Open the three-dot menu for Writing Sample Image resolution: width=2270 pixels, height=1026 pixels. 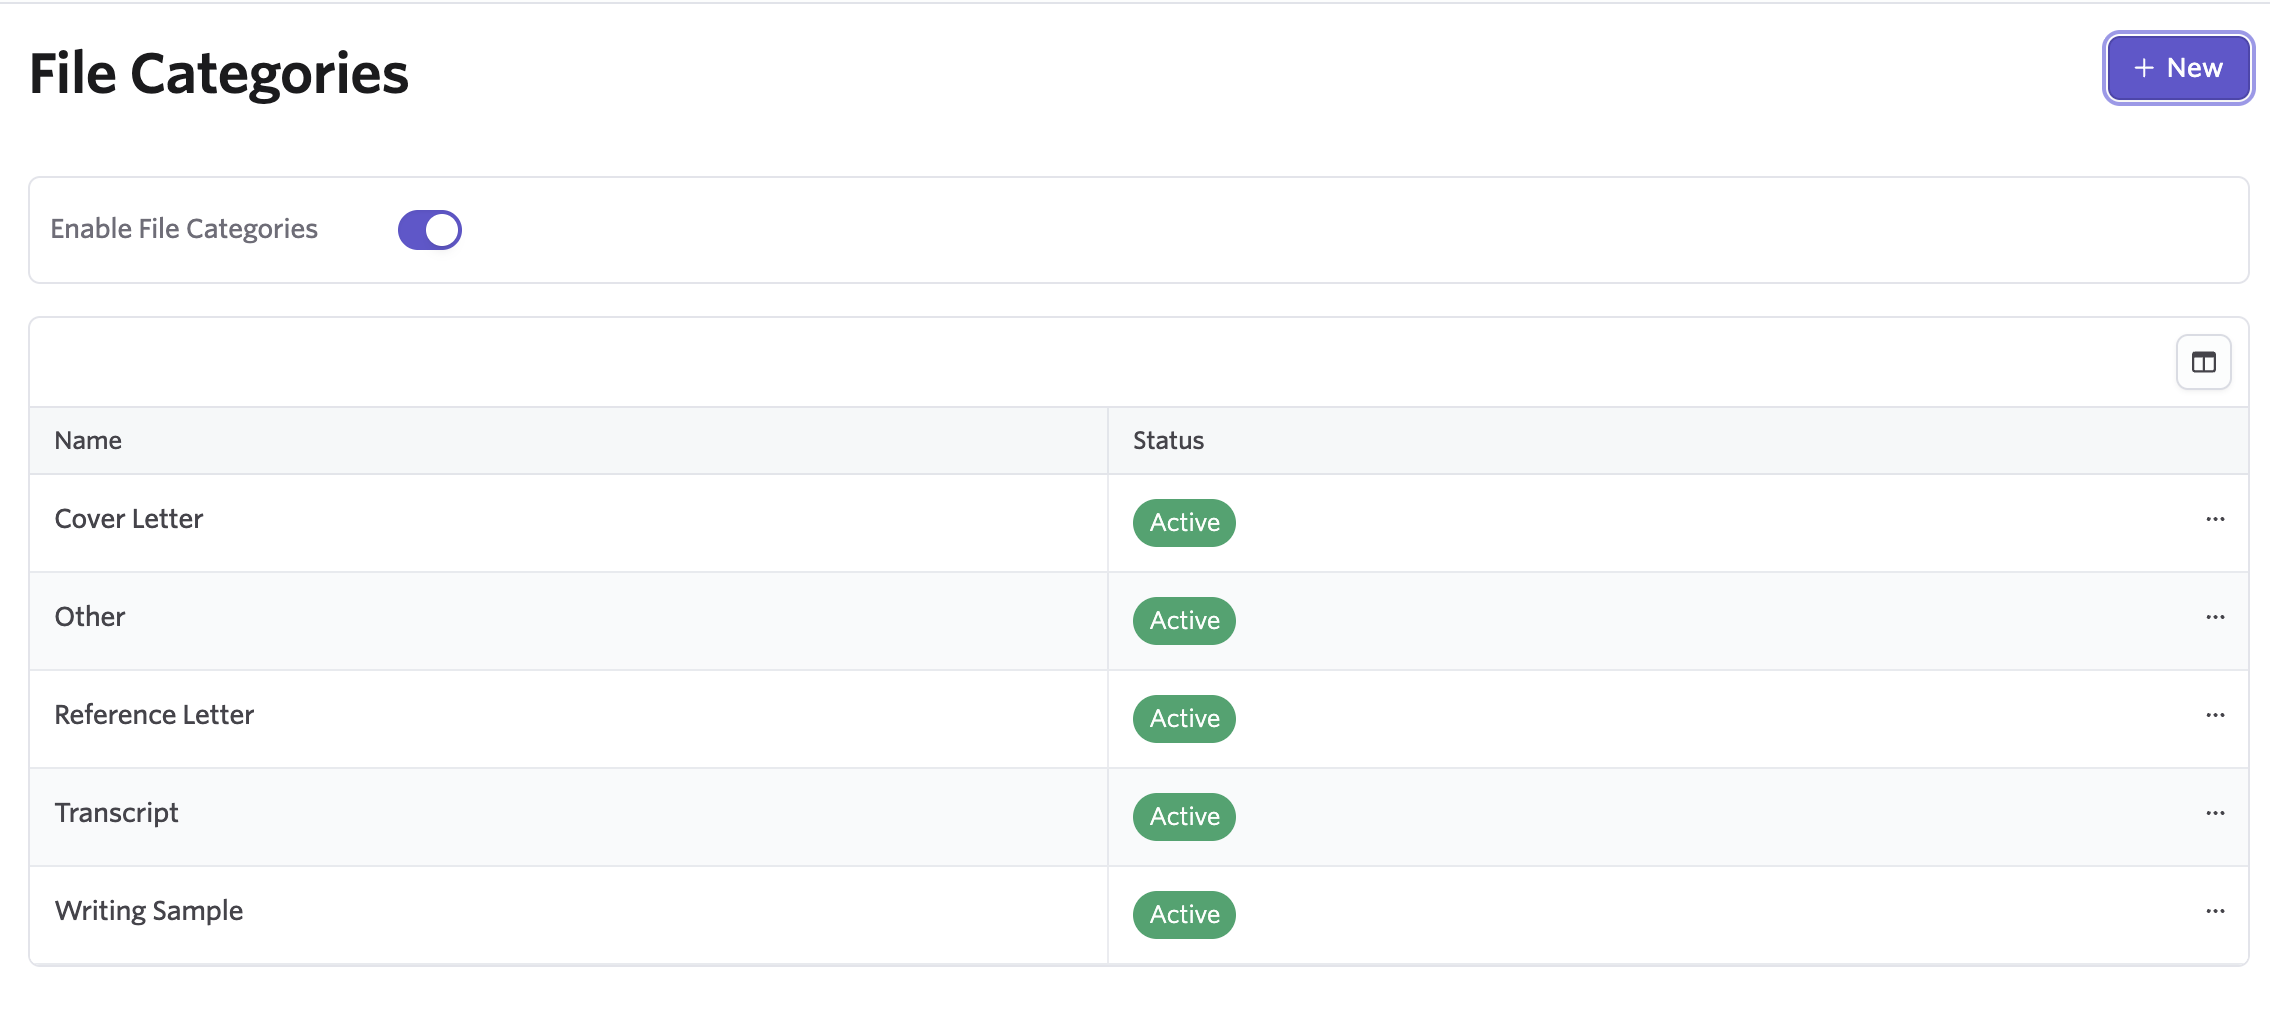(2215, 911)
